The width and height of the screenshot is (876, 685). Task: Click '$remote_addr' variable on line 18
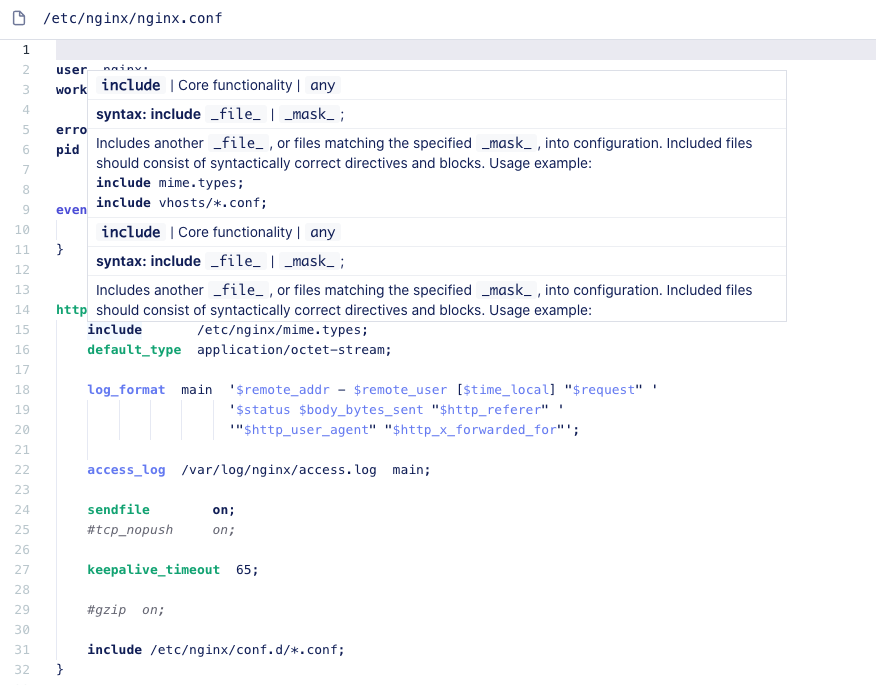(283, 390)
